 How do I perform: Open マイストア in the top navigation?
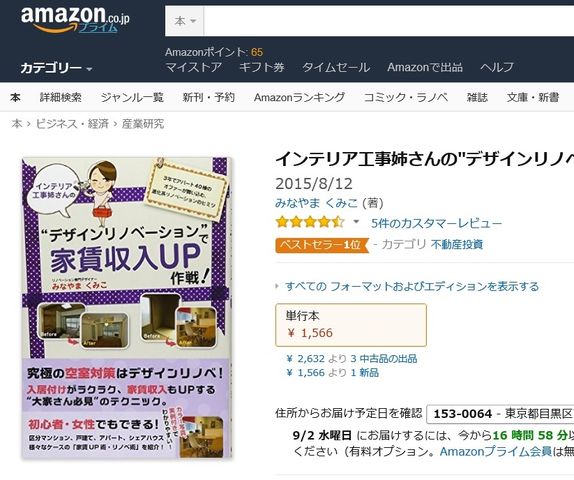pos(193,67)
